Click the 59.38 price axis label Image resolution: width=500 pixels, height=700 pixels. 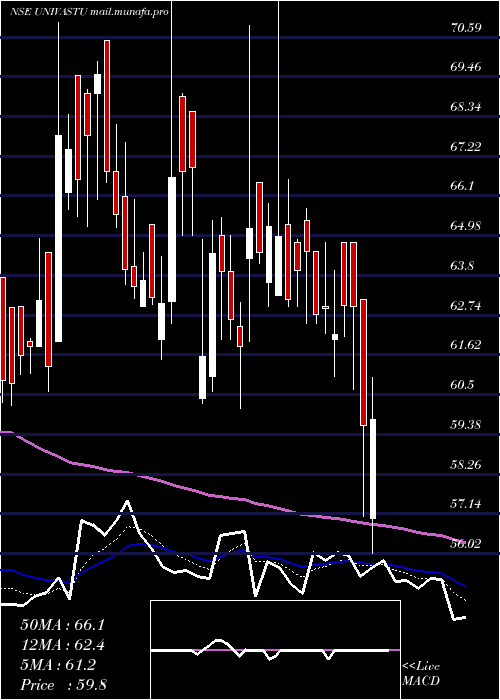coord(466,424)
